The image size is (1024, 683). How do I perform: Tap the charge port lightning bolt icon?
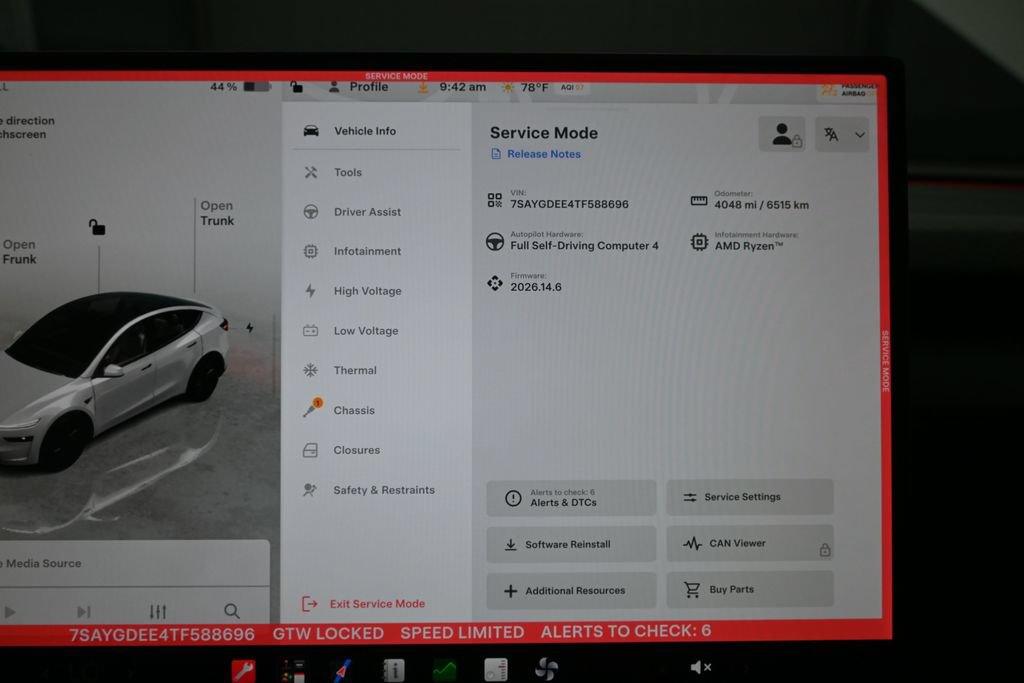pyautogui.click(x=250, y=327)
